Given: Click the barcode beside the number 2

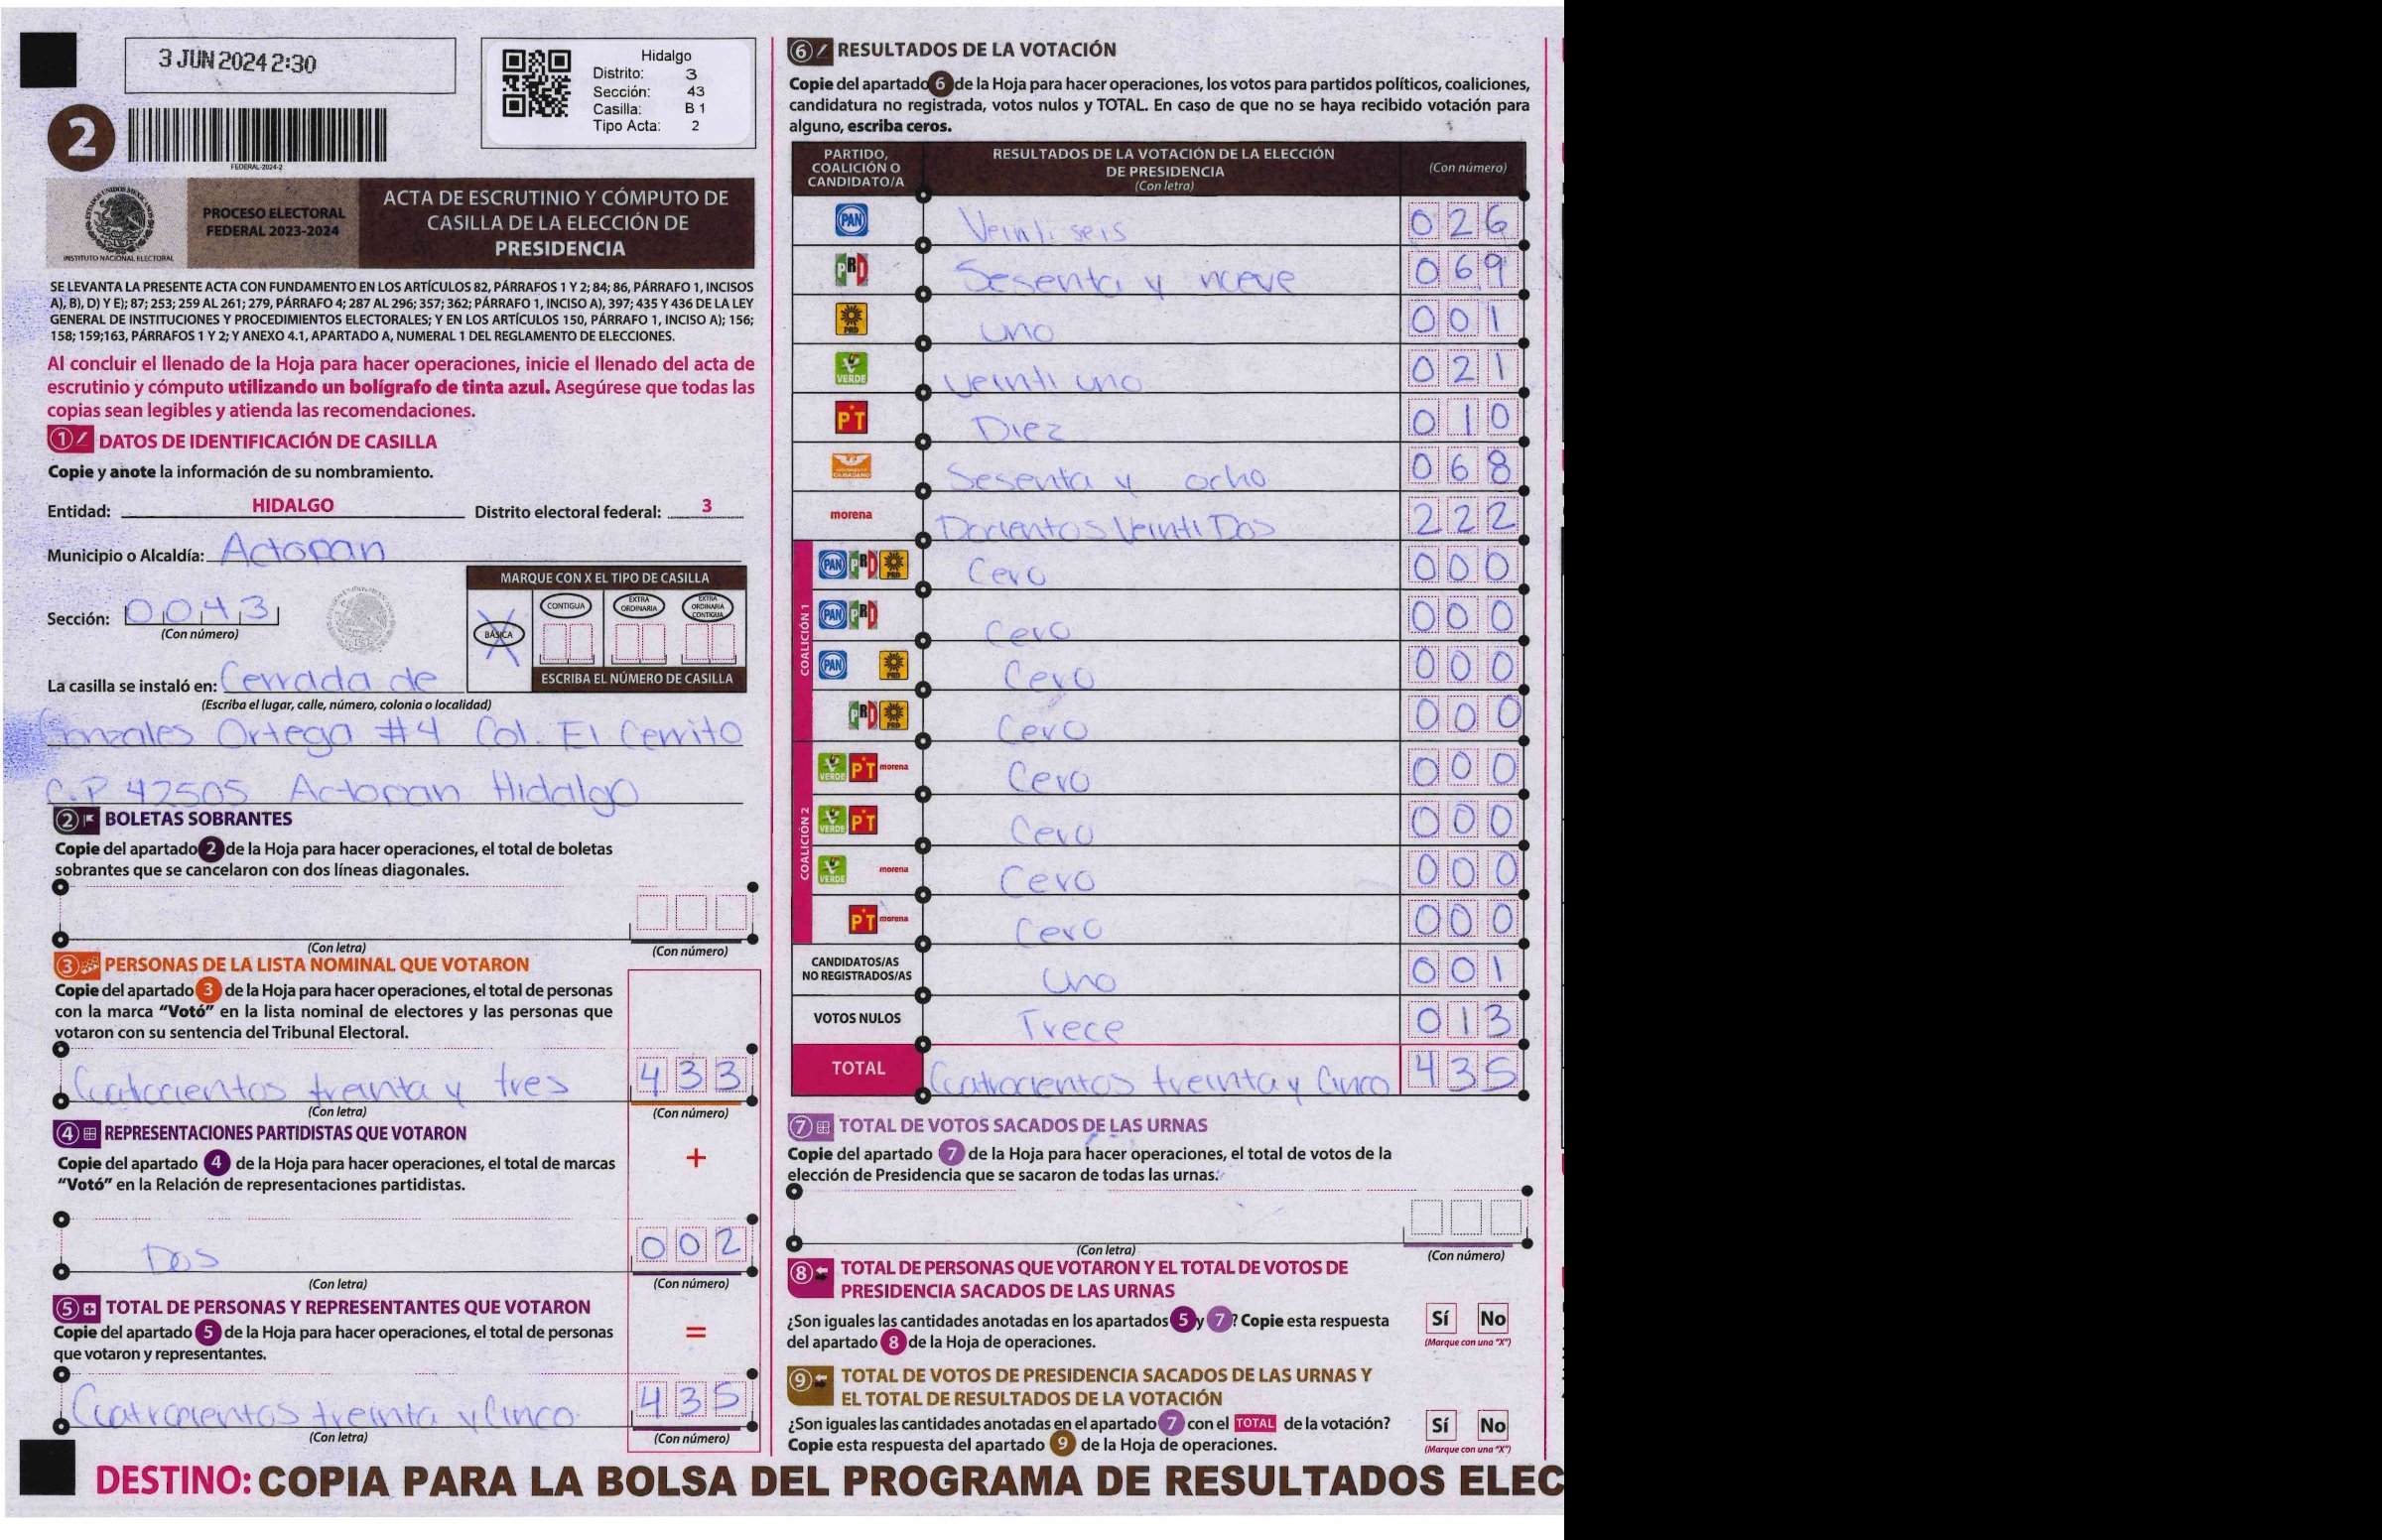Looking at the screenshot, I should (257, 135).
